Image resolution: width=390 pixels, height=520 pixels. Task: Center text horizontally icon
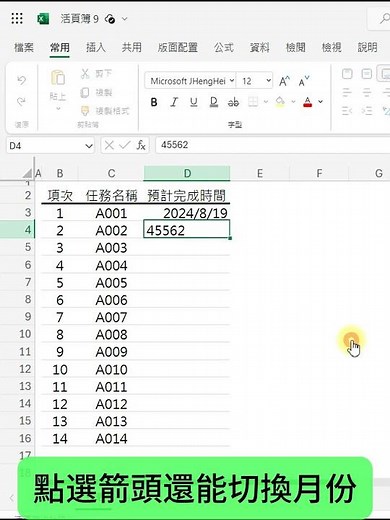click(367, 92)
